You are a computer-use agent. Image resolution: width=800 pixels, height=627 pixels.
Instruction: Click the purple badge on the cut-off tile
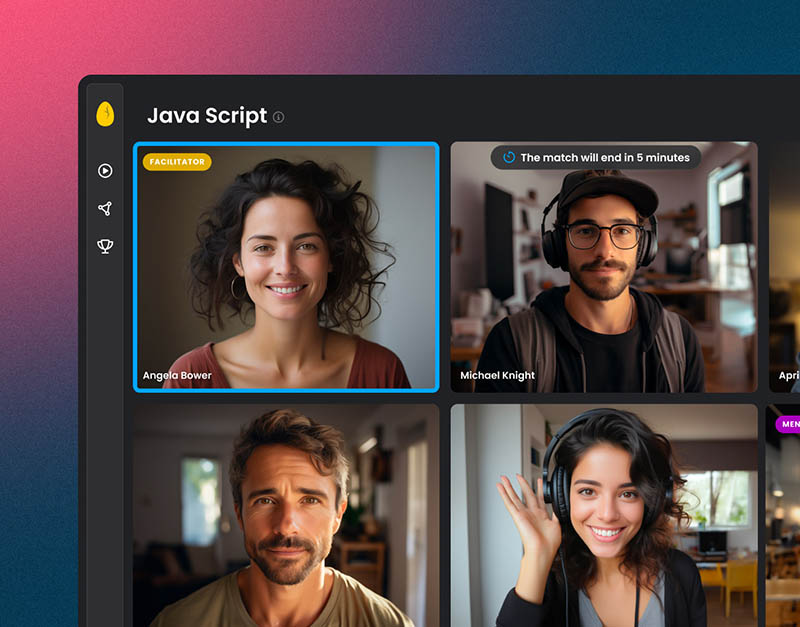point(788,424)
